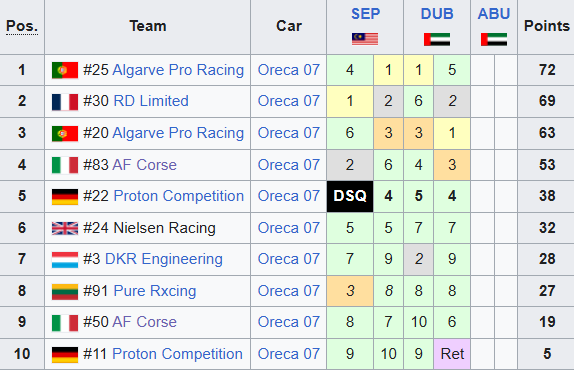Open Oreca 07 link in Pure Rxcing row
This screenshot has width=574, height=377.
[289, 291]
